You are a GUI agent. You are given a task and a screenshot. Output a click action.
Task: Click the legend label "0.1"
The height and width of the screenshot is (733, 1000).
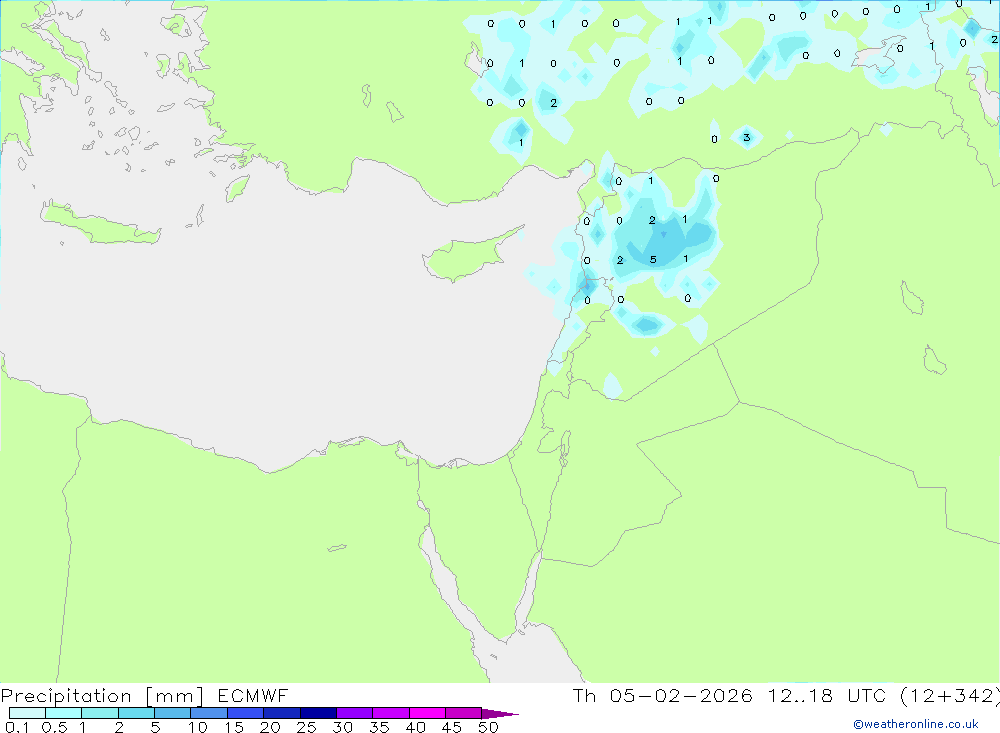coord(17,727)
